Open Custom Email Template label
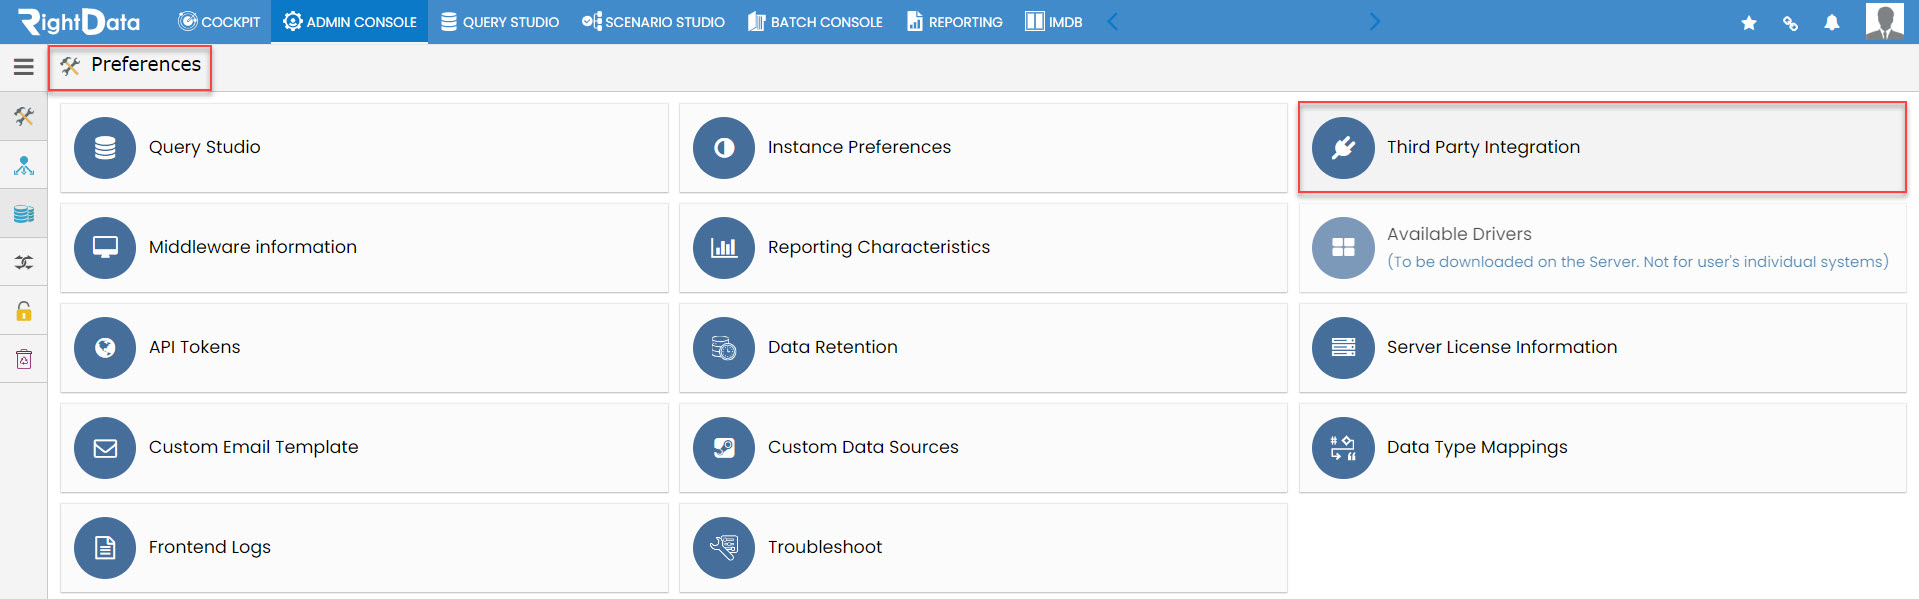Screen dimensions: 1919x599 tap(254, 447)
